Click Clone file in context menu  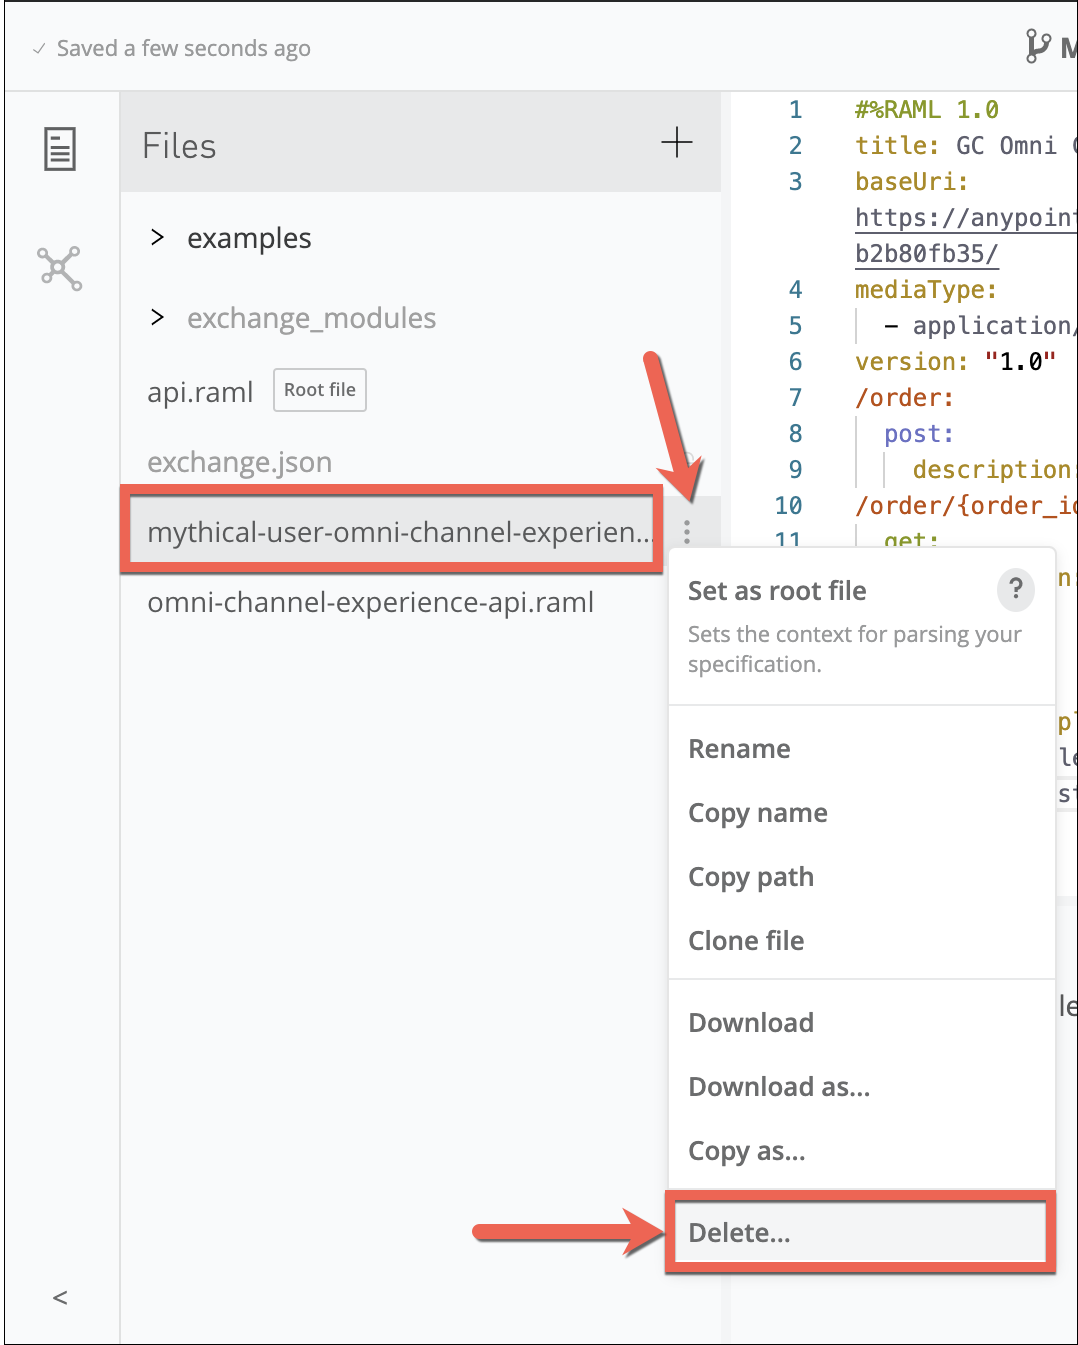(x=746, y=941)
